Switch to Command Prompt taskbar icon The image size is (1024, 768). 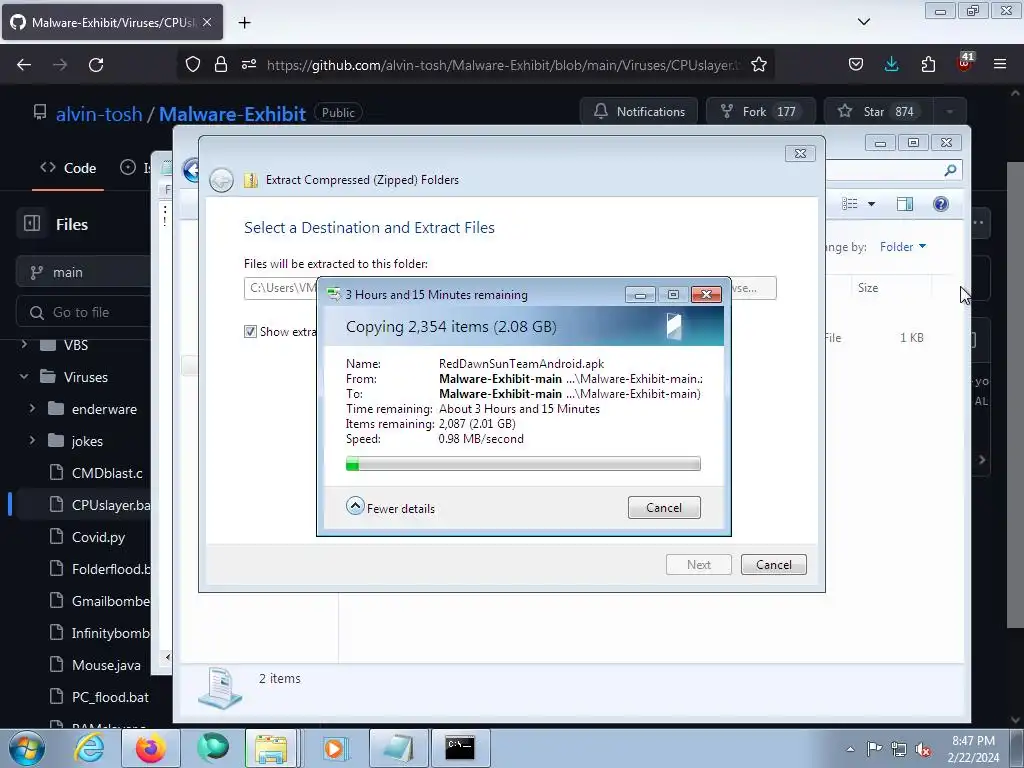tap(460, 748)
